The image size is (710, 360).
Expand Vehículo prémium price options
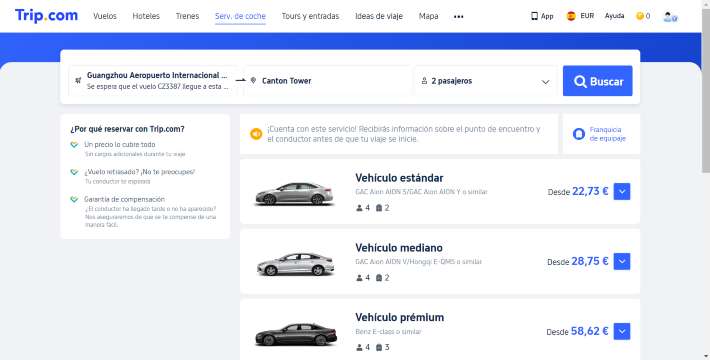tap(622, 331)
